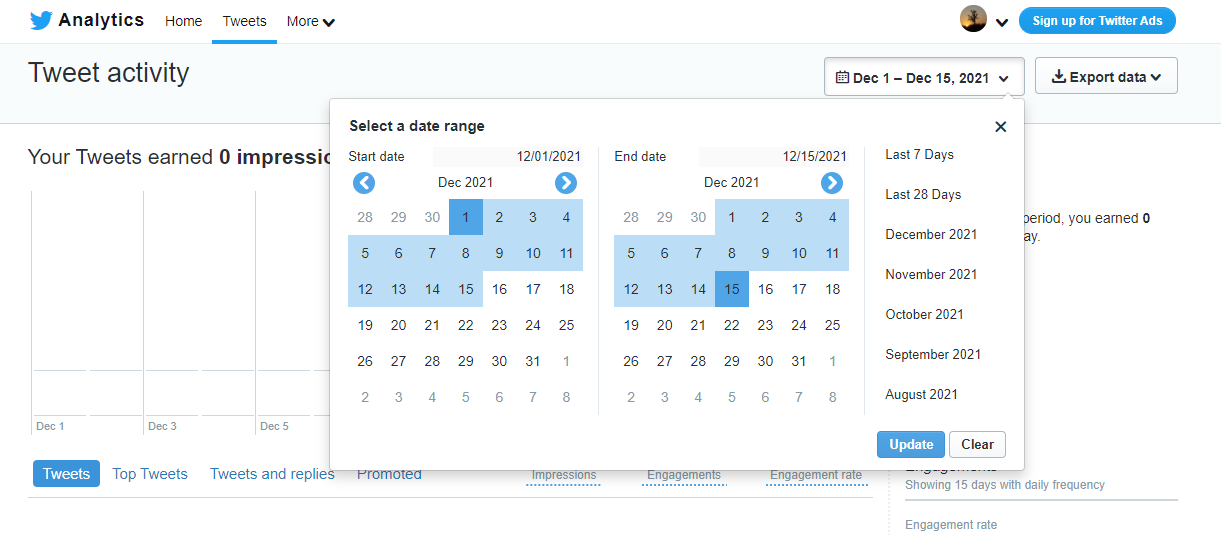Click the Start date input field

509,156
